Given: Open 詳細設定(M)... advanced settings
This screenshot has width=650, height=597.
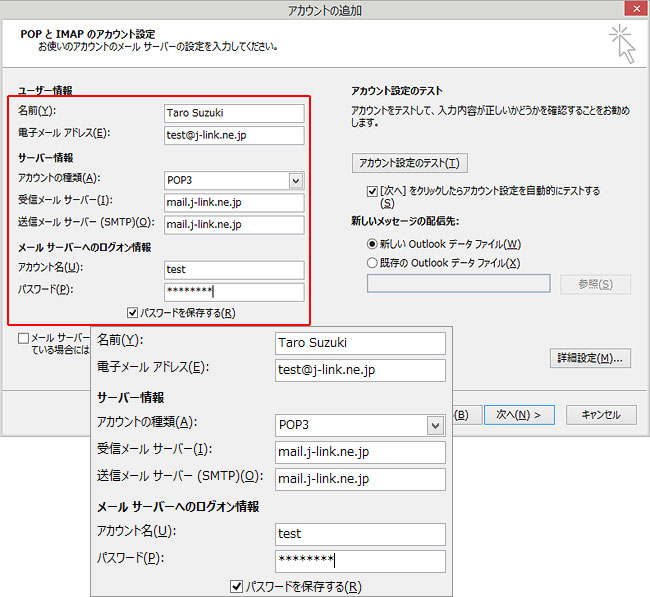Looking at the screenshot, I should click(x=590, y=358).
